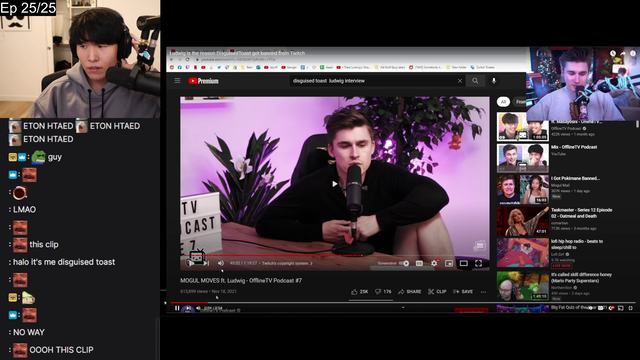The image size is (640, 360).
Task: Toggle the autoplay switch in the player
Action: coord(404,263)
